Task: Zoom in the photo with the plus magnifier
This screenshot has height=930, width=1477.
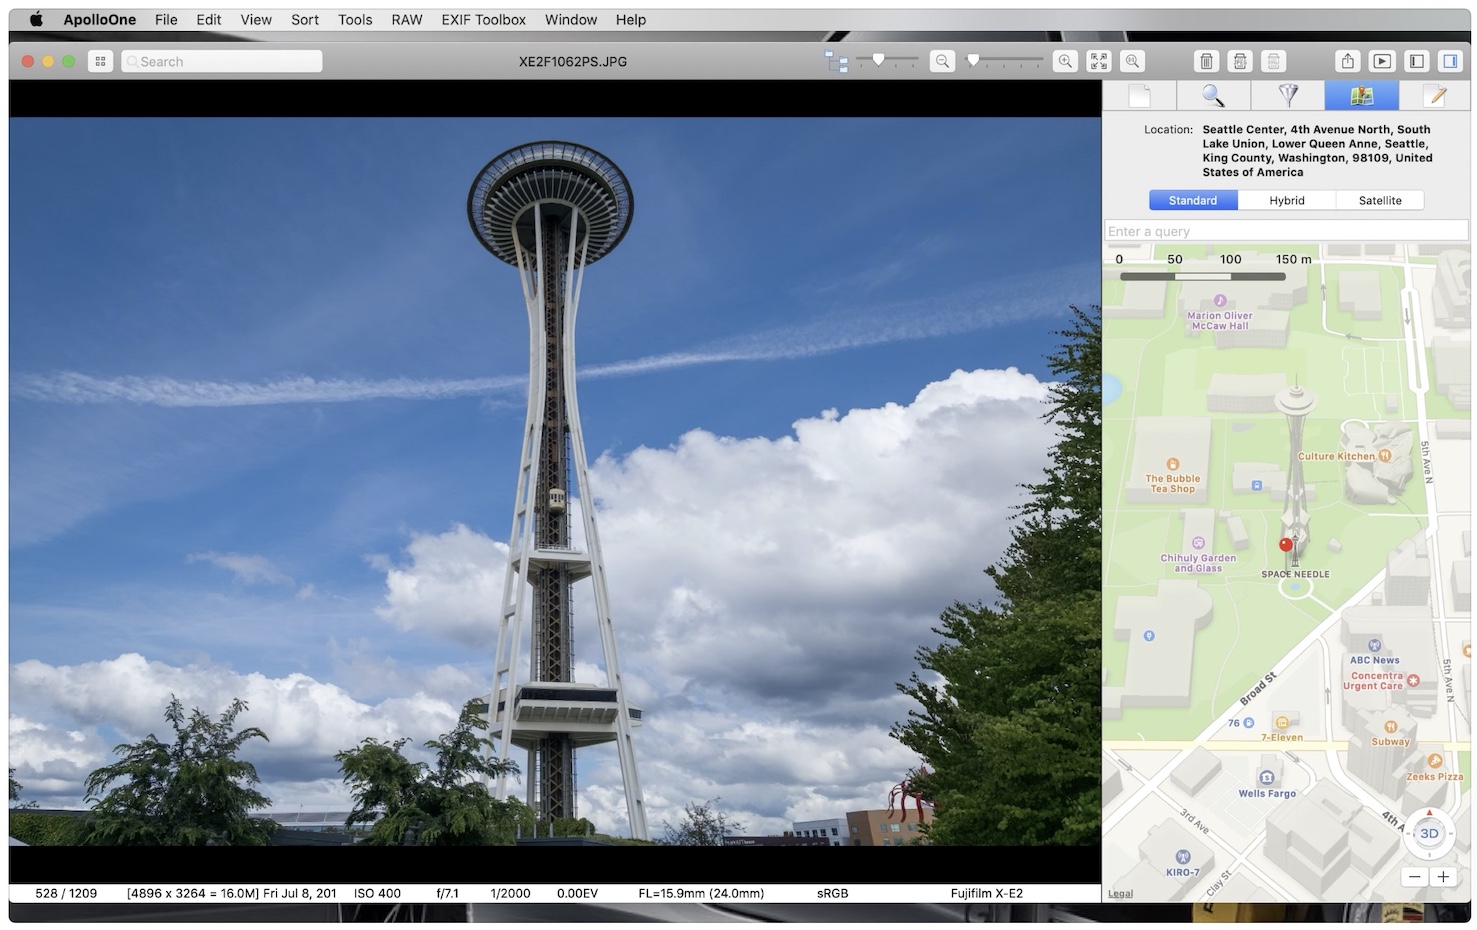Action: pyautogui.click(x=1066, y=61)
